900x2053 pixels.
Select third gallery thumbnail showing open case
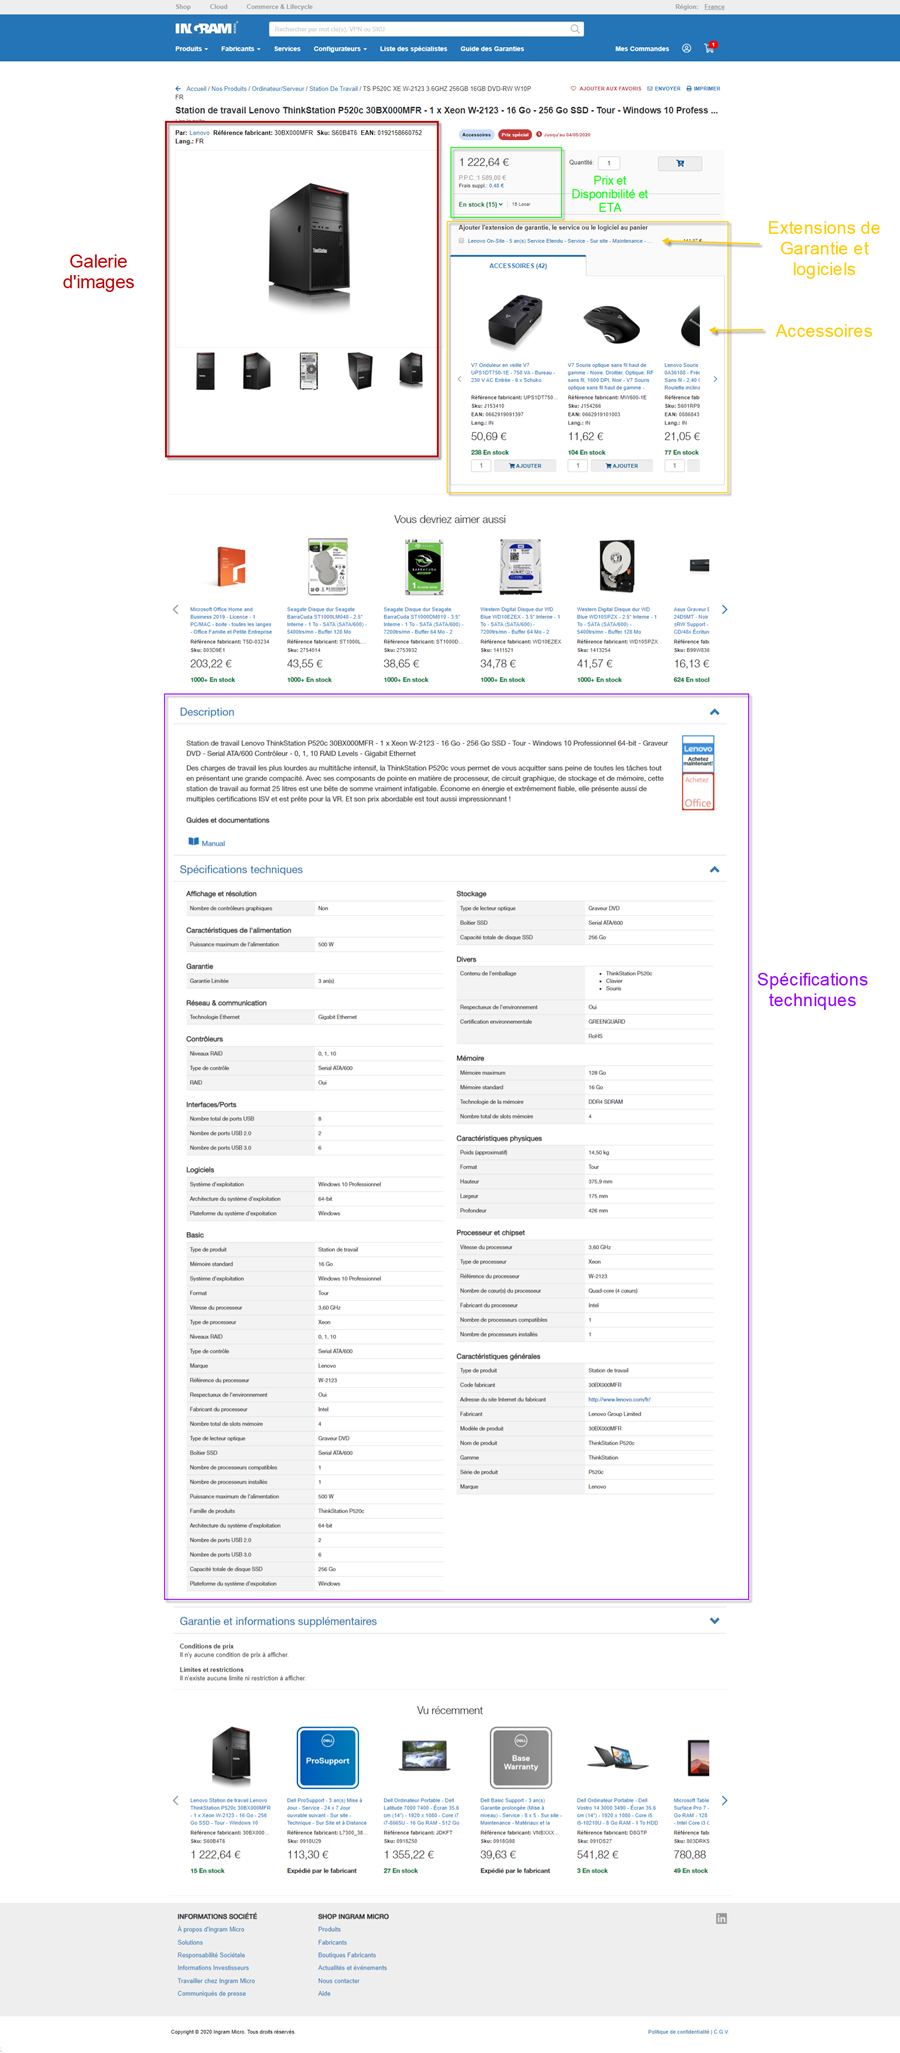308,370
